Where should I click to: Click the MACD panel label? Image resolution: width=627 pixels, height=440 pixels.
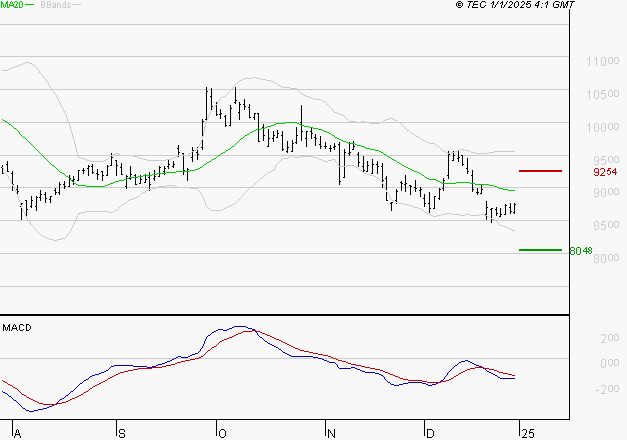pos(17,328)
